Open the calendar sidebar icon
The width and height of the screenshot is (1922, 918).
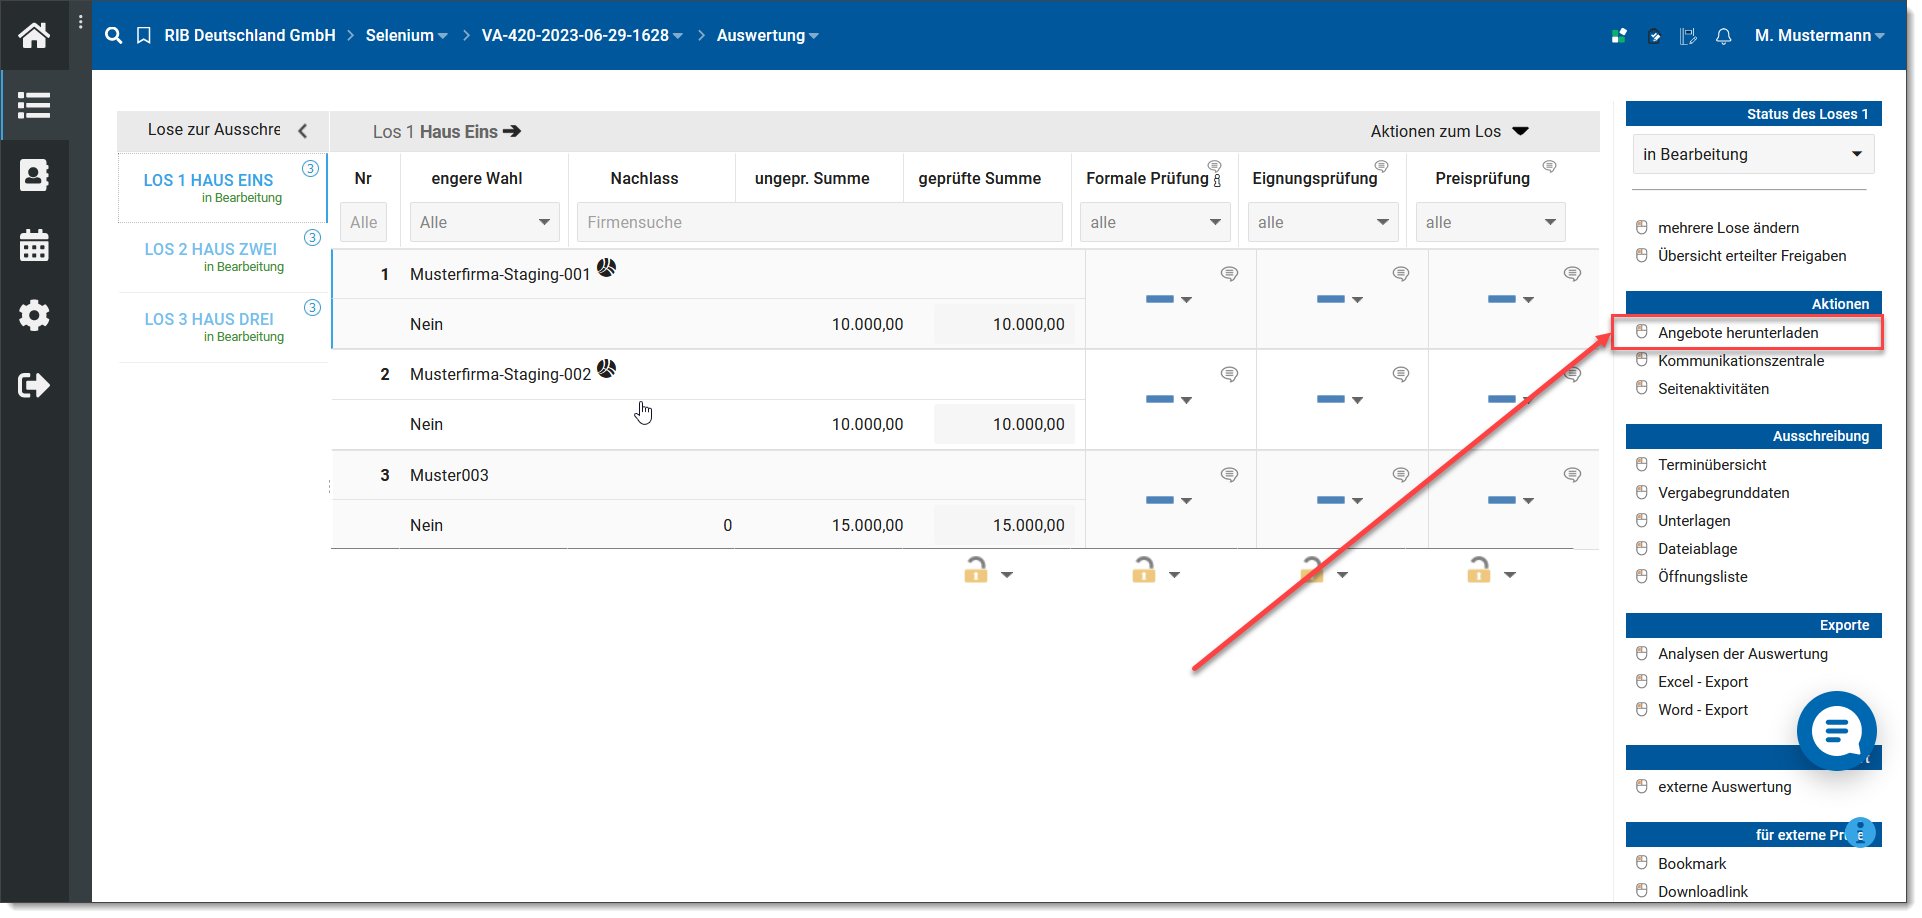pyautogui.click(x=34, y=245)
